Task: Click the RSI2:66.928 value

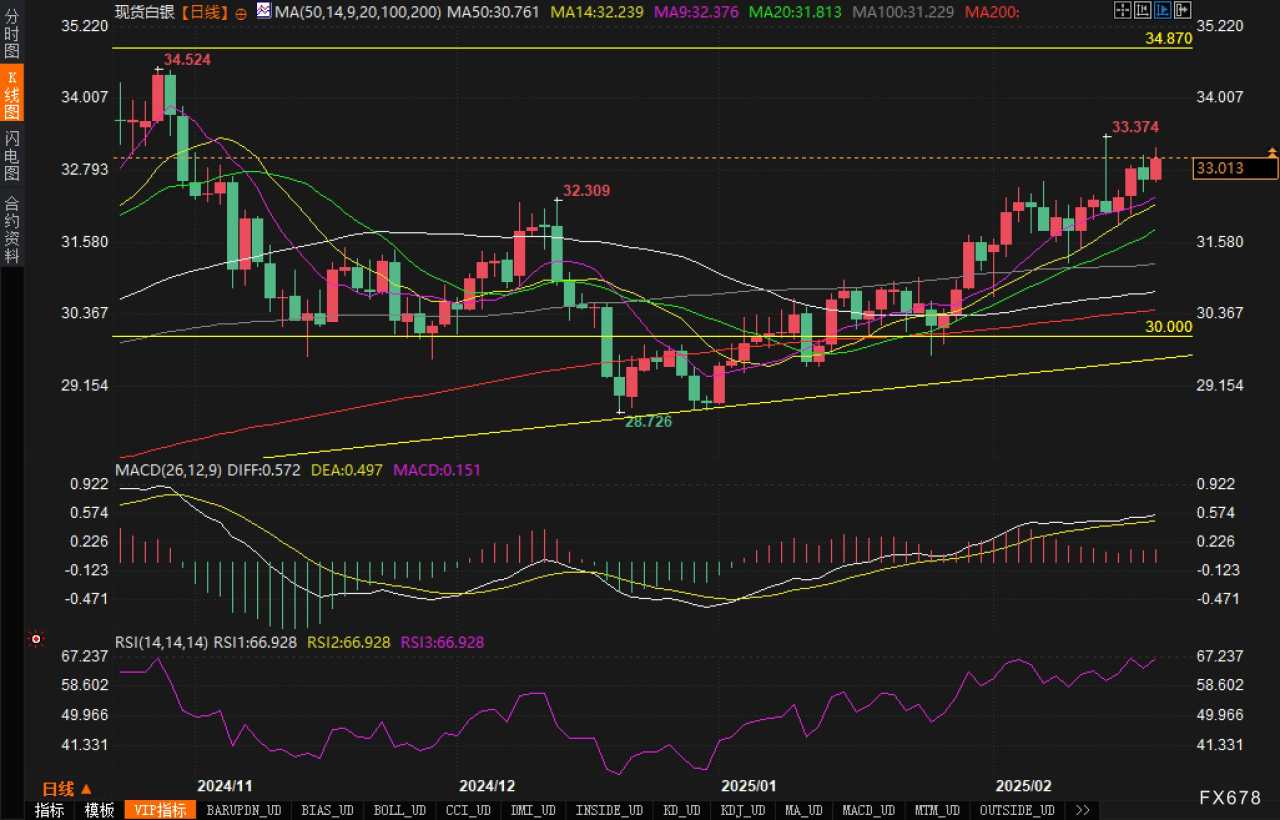Action: pos(348,642)
